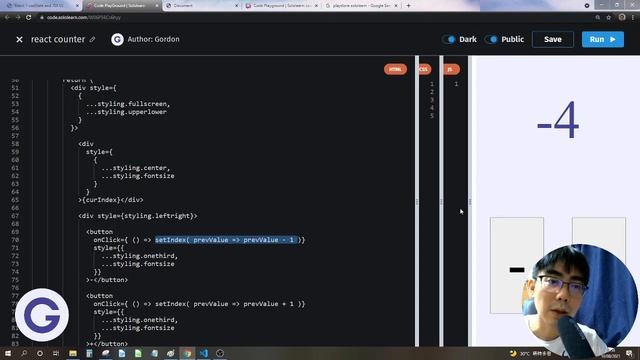Open Chrome from the taskbar
This screenshot has height=360, width=640.
pos(187,353)
